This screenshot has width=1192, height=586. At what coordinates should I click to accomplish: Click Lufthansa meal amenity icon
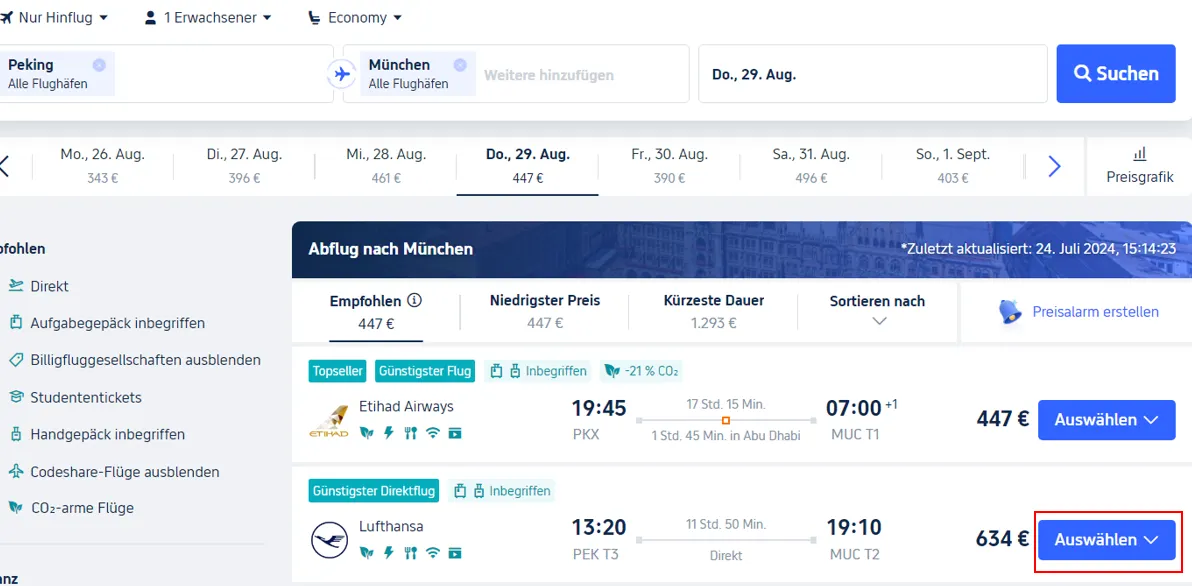pyautogui.click(x=411, y=553)
